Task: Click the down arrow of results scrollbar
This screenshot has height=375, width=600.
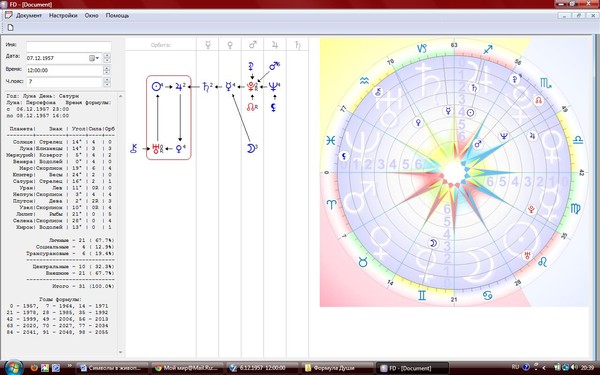Action: coord(121,352)
